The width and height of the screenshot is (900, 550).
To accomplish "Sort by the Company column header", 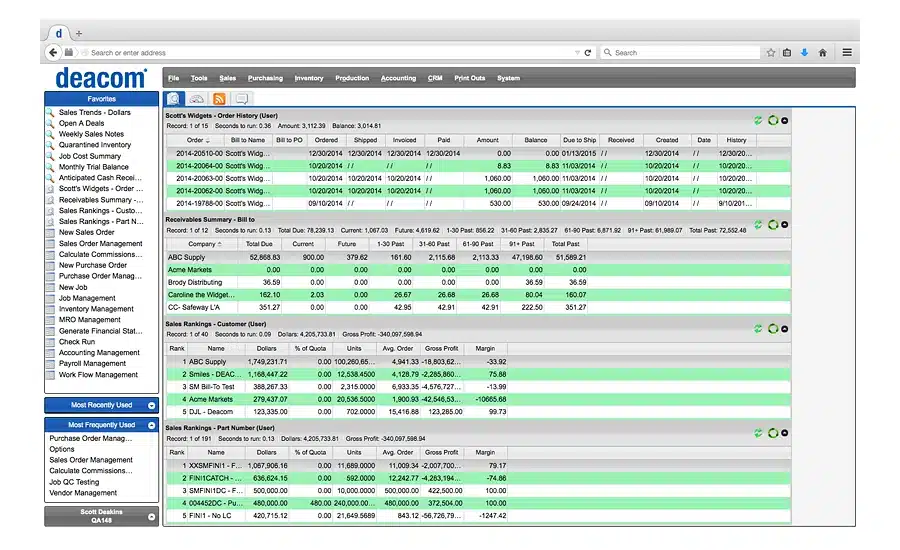I will coord(202,244).
